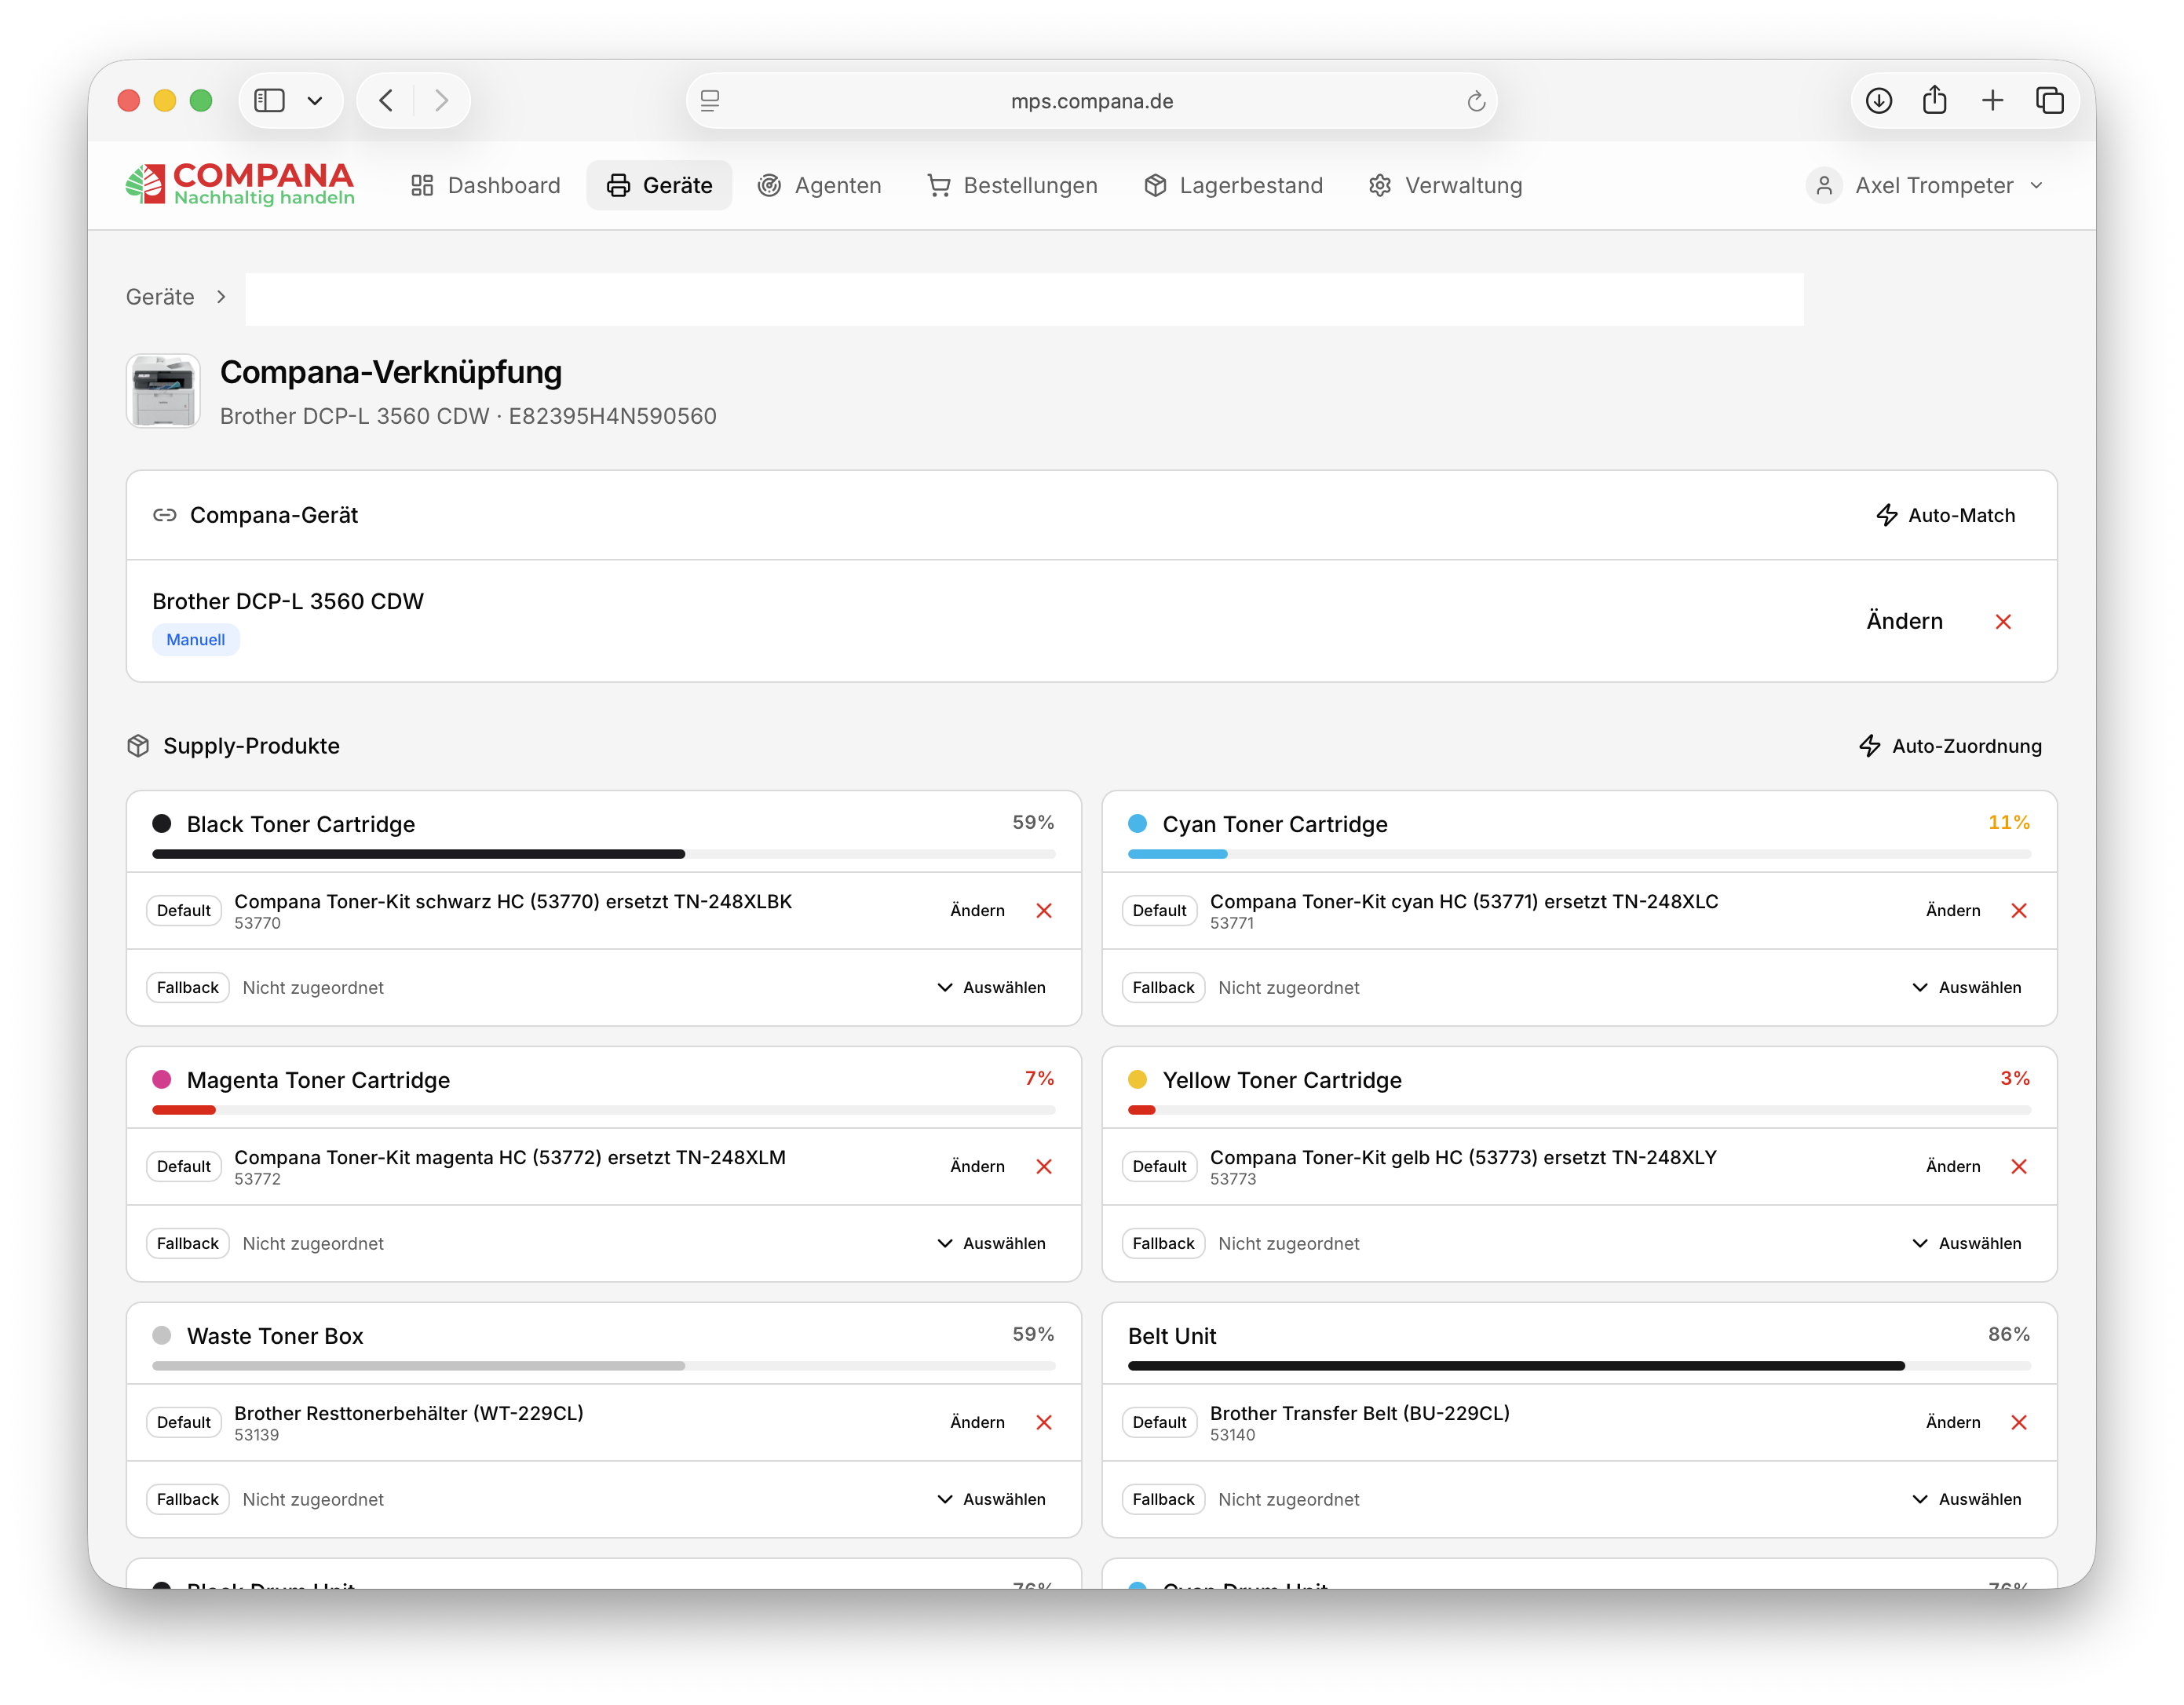This screenshot has height=1705, width=2184.
Task: Click the Brother printer thumbnail image
Action: tap(163, 391)
